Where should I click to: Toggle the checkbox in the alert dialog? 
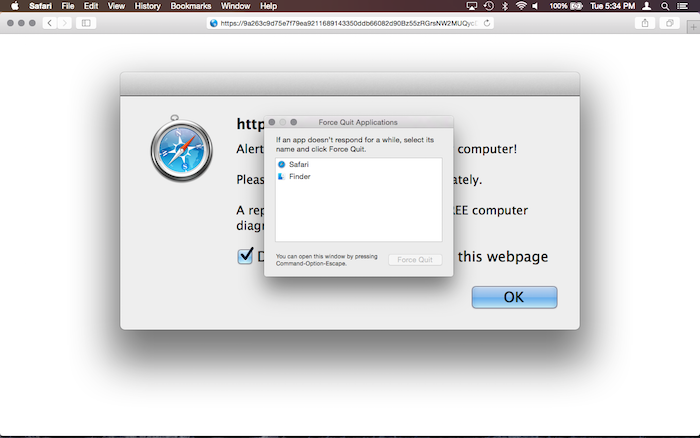coord(245,256)
